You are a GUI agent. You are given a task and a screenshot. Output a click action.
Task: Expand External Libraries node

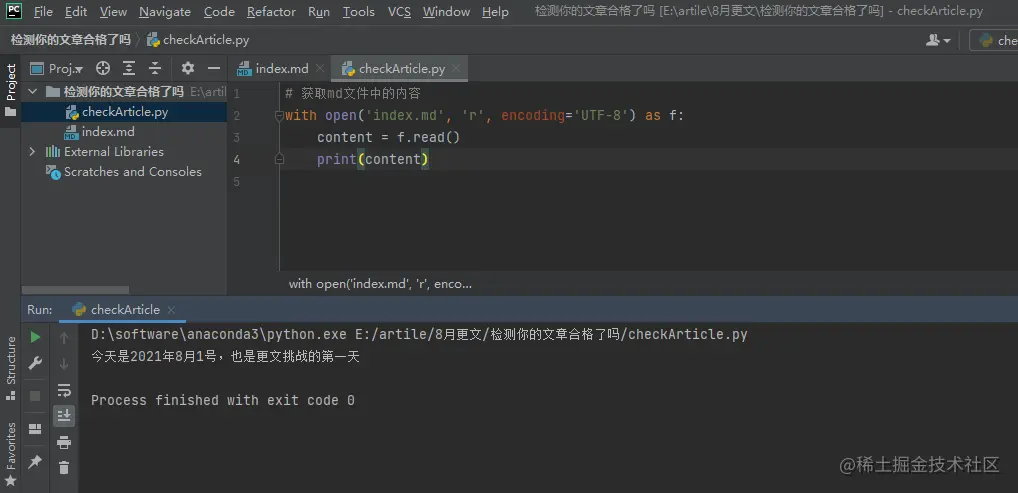pyautogui.click(x=32, y=151)
